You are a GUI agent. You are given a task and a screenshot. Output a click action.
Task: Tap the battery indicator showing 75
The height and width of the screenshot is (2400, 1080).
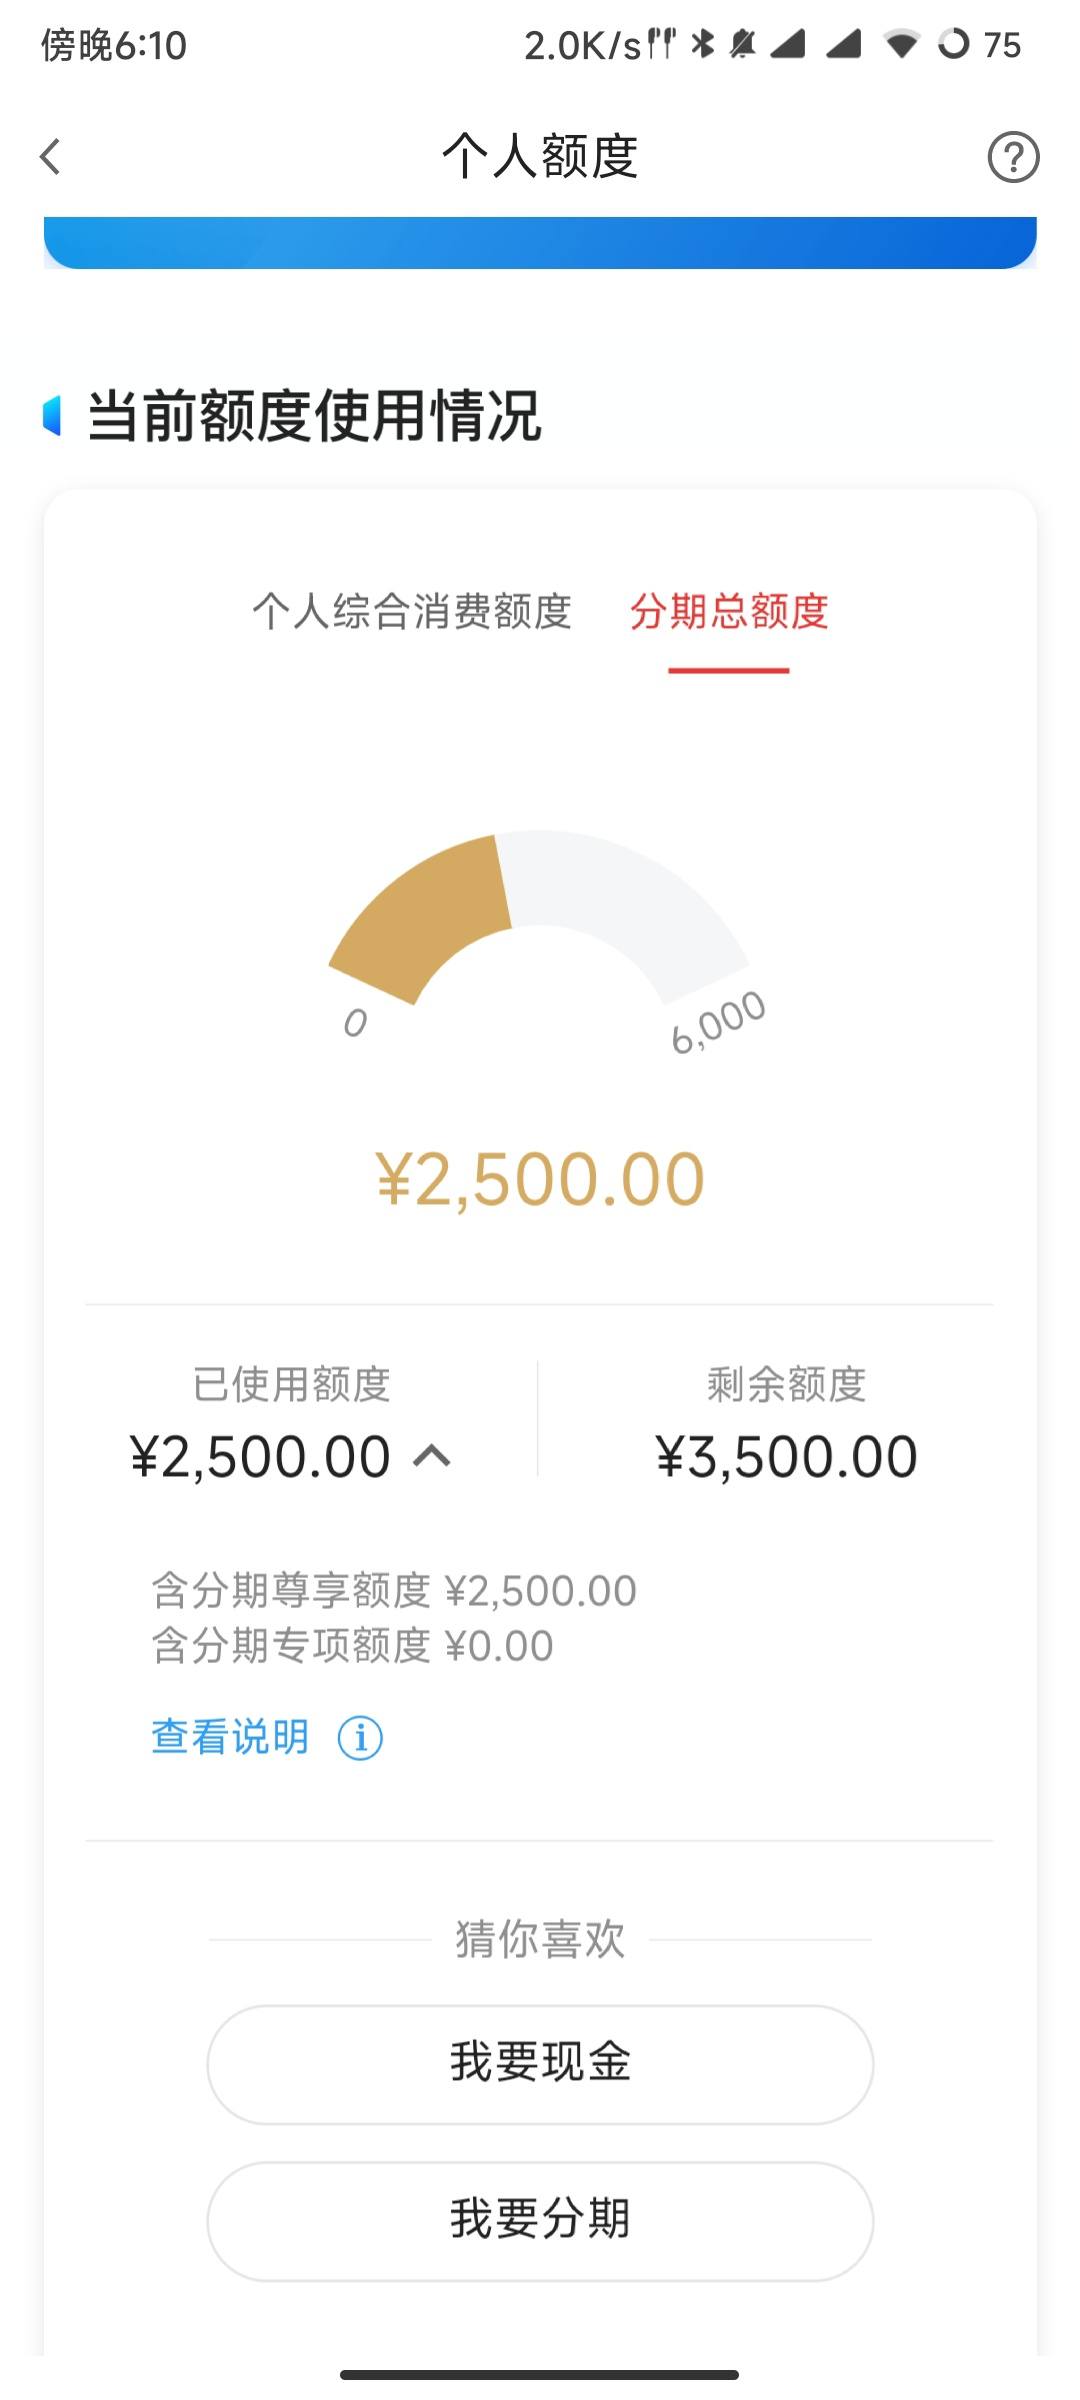tap(979, 44)
